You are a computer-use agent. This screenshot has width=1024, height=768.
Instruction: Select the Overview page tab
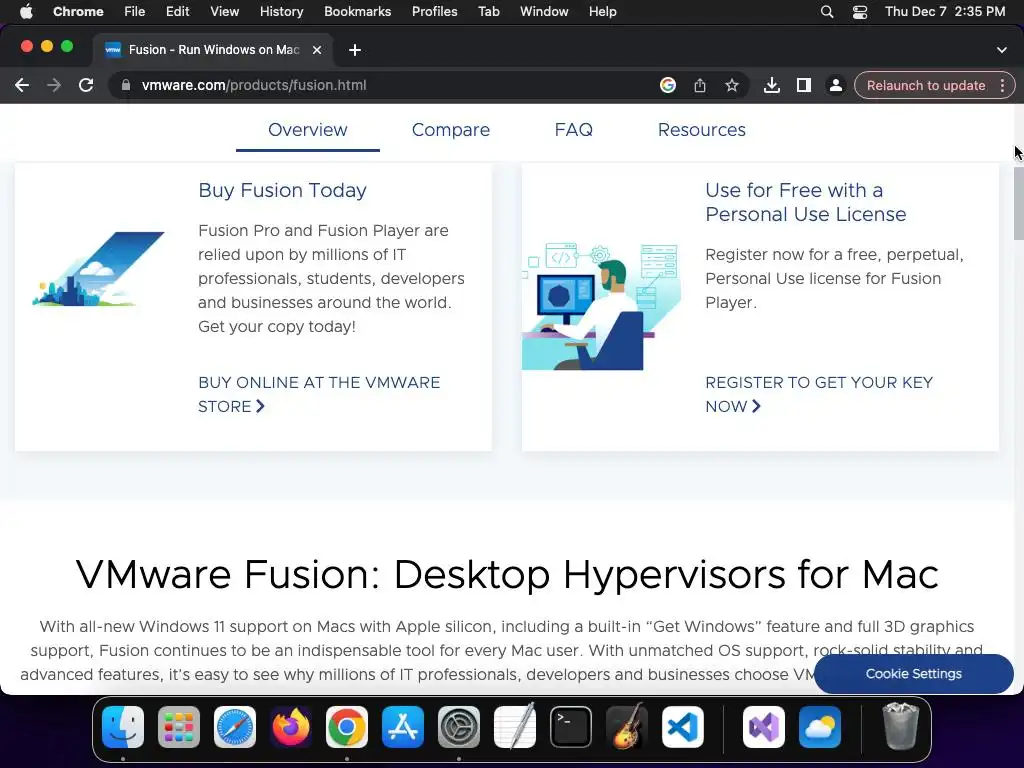pyautogui.click(x=308, y=130)
